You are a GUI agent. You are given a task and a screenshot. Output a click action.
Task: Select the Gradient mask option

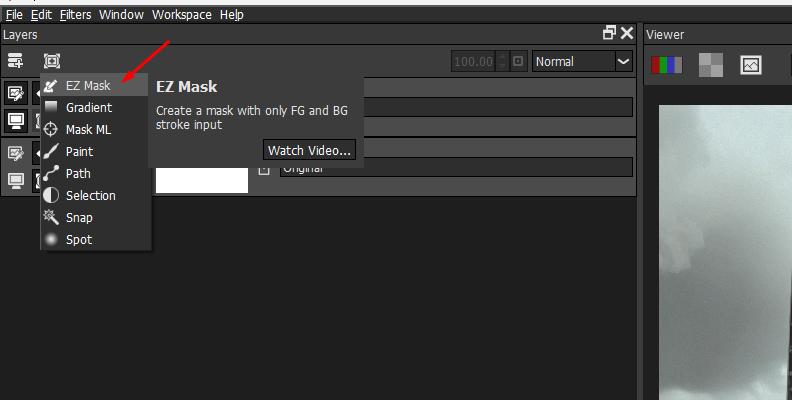point(88,107)
